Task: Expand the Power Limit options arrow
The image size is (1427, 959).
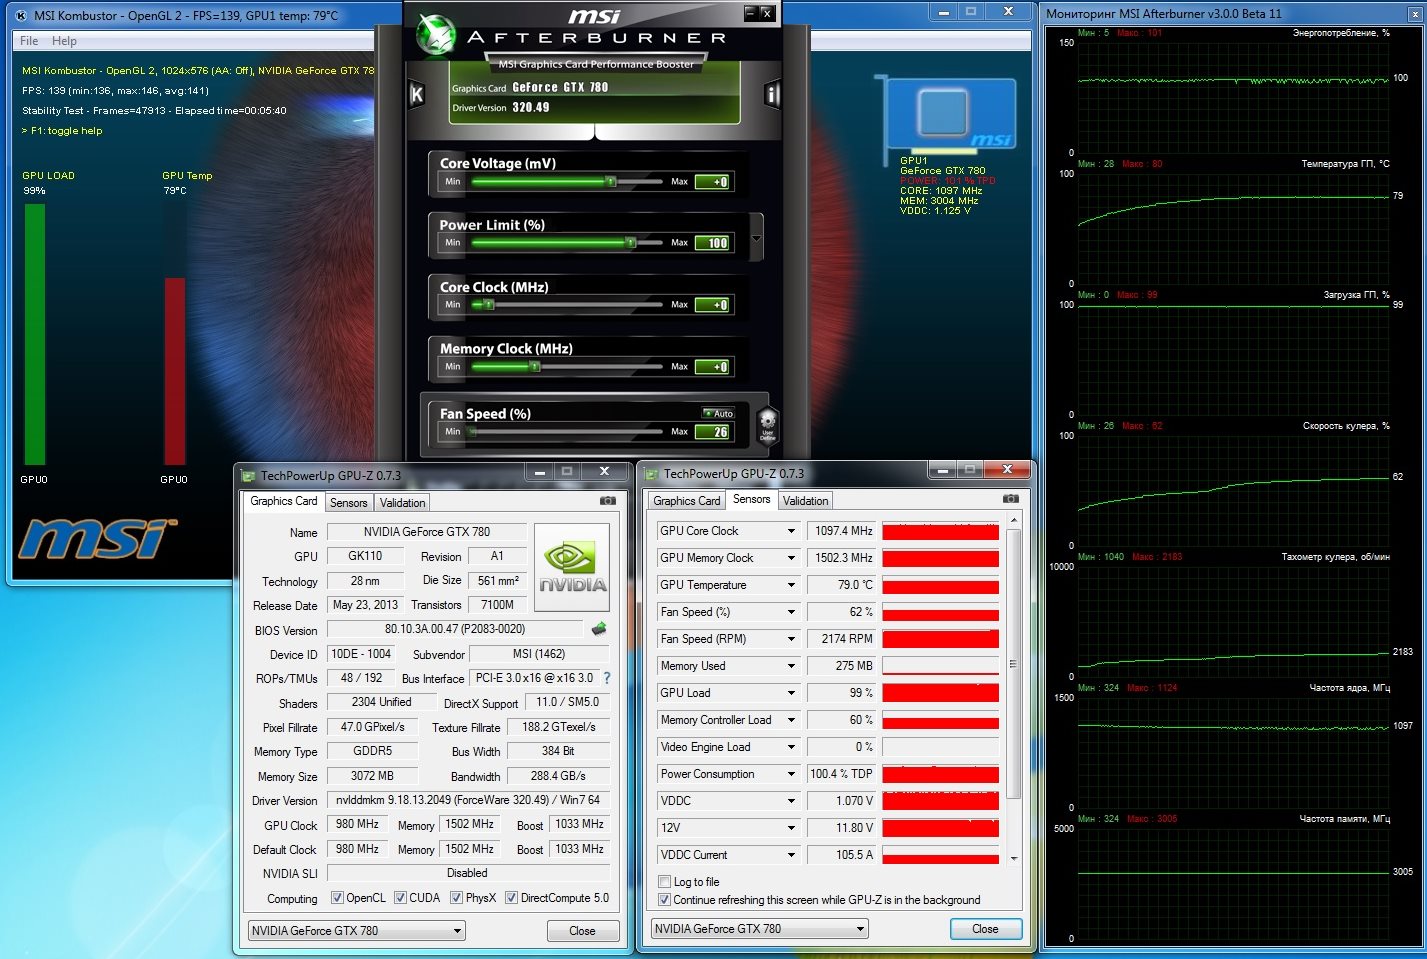Action: 756,239
